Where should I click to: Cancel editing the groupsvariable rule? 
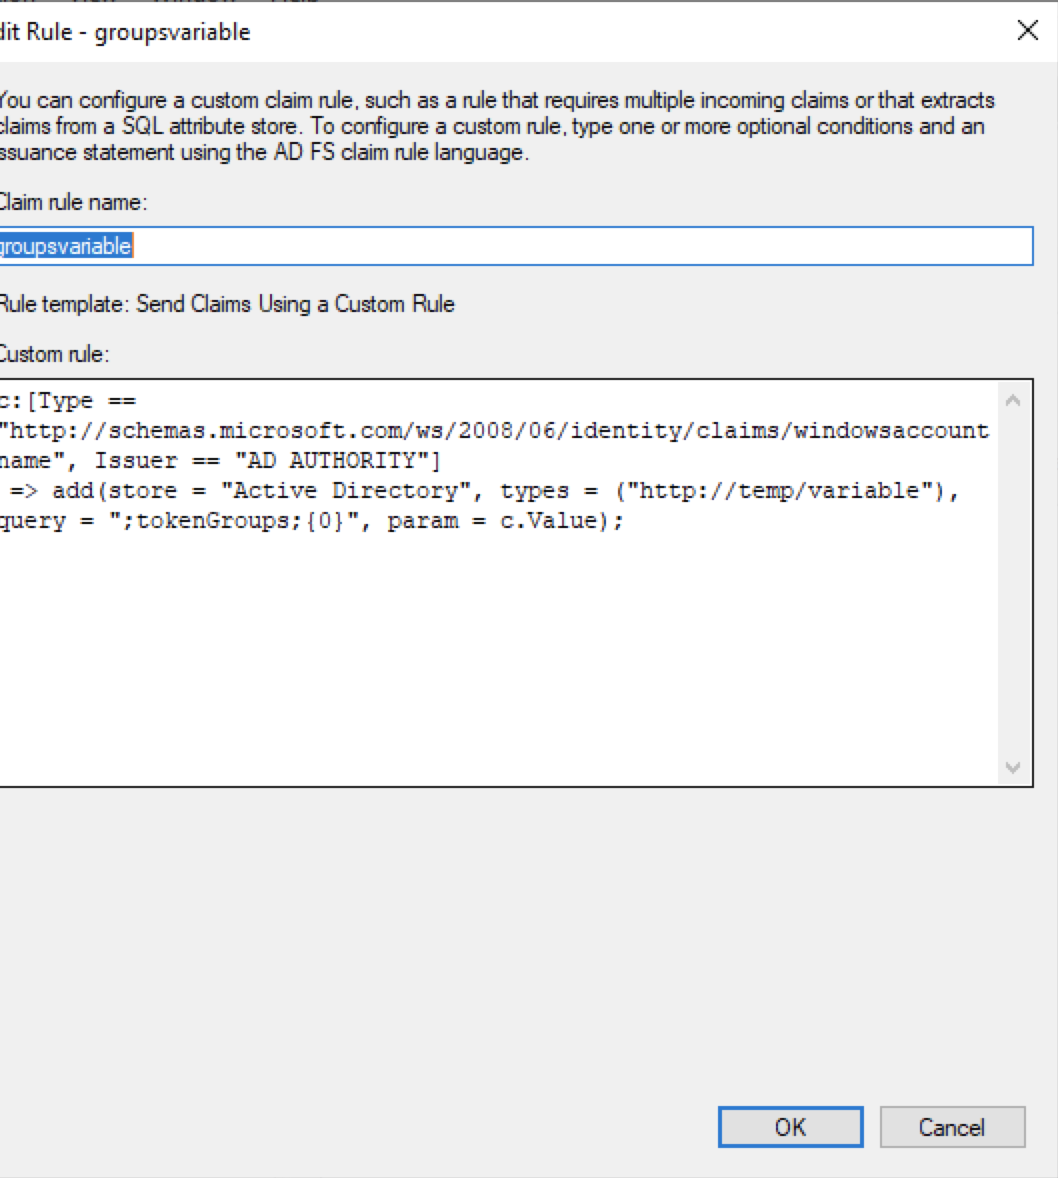(x=952, y=1127)
